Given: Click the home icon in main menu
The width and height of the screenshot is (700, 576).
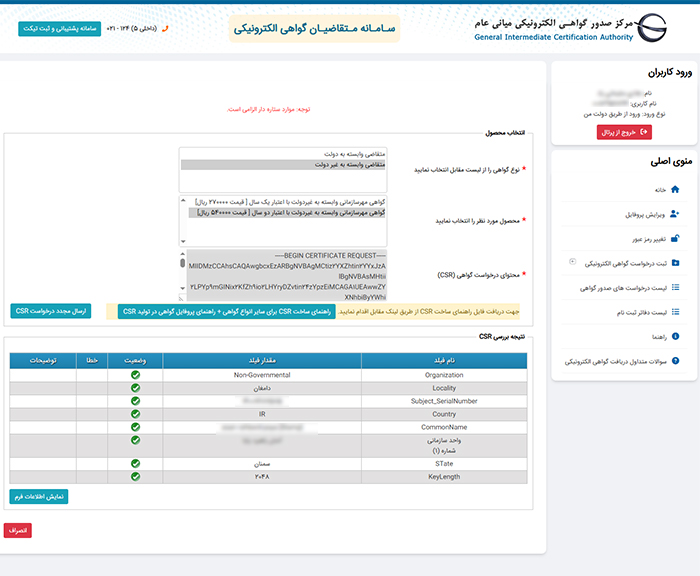Looking at the screenshot, I should pos(675,189).
